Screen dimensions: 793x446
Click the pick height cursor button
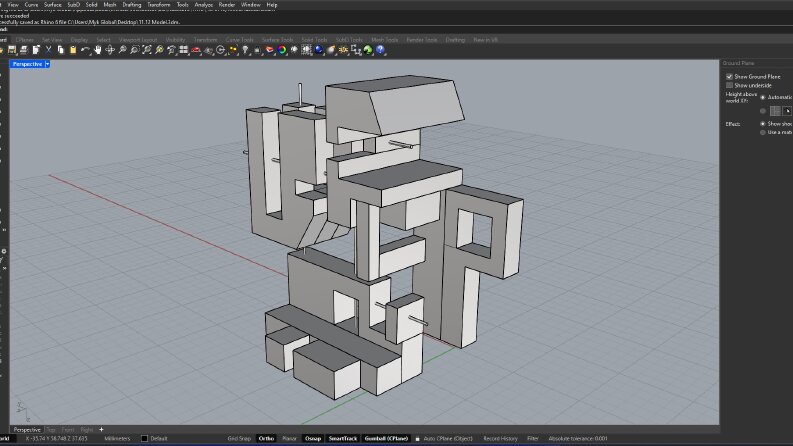(787, 111)
